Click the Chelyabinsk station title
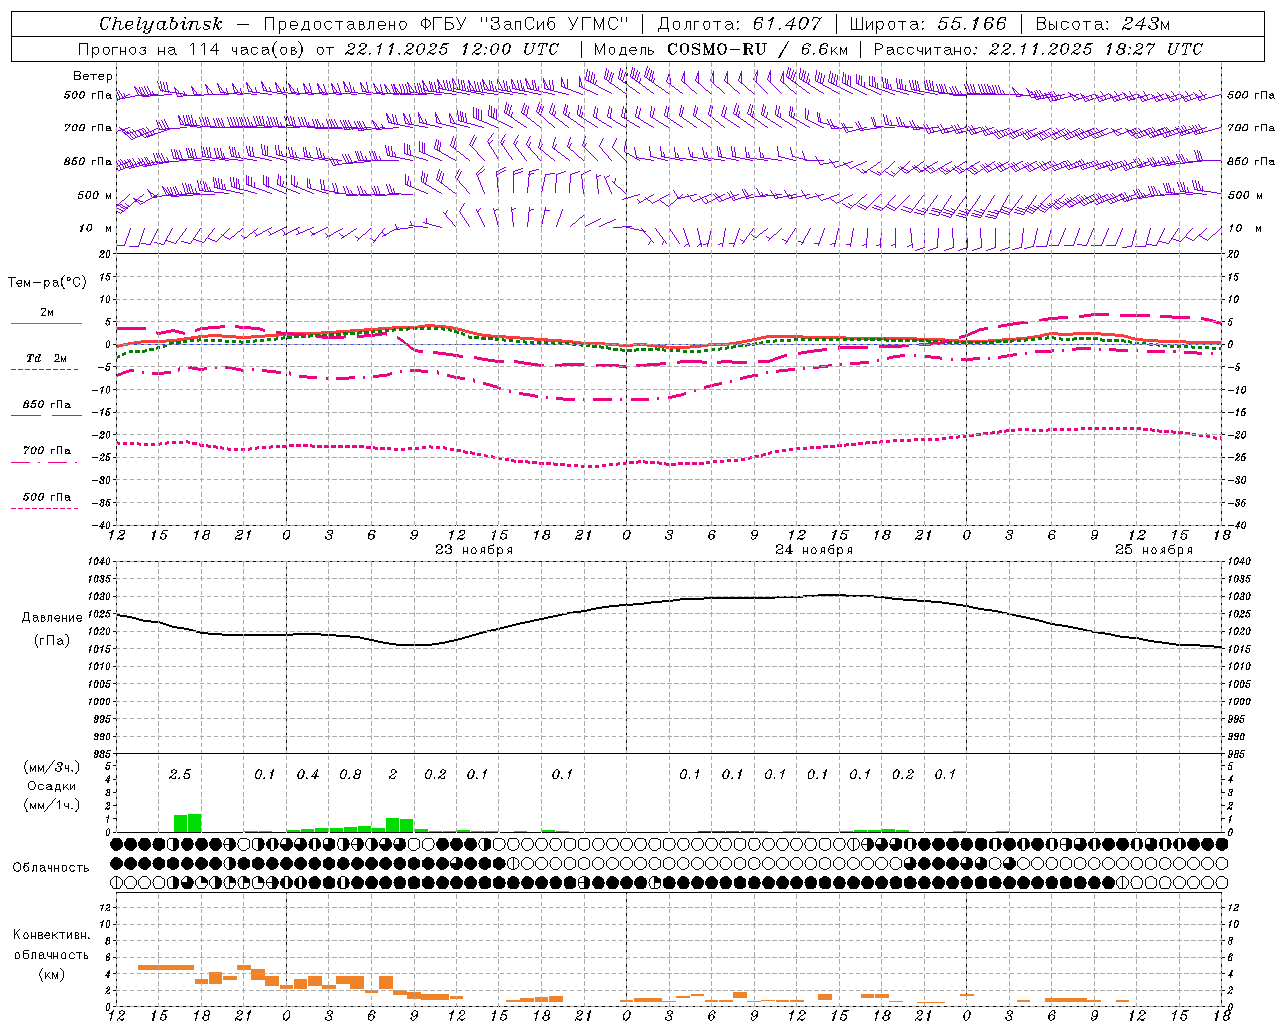The image size is (1280, 1024). click(161, 24)
